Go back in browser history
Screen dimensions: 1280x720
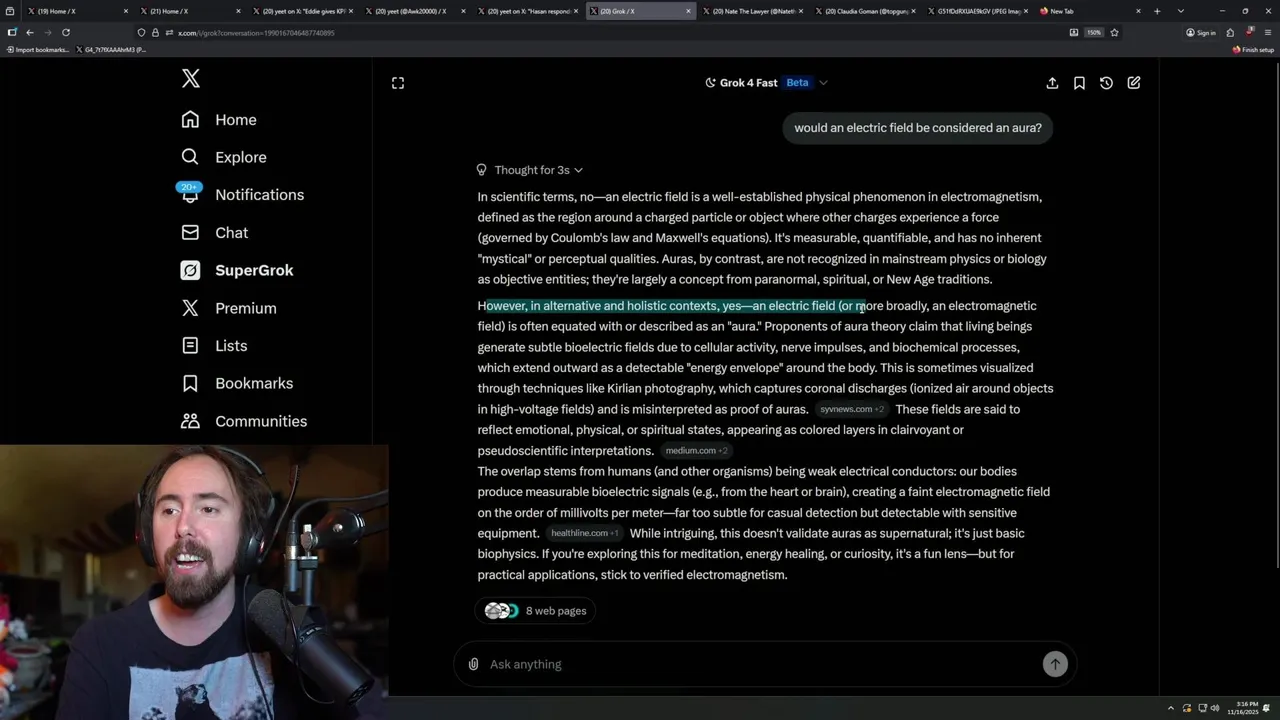[x=30, y=32]
